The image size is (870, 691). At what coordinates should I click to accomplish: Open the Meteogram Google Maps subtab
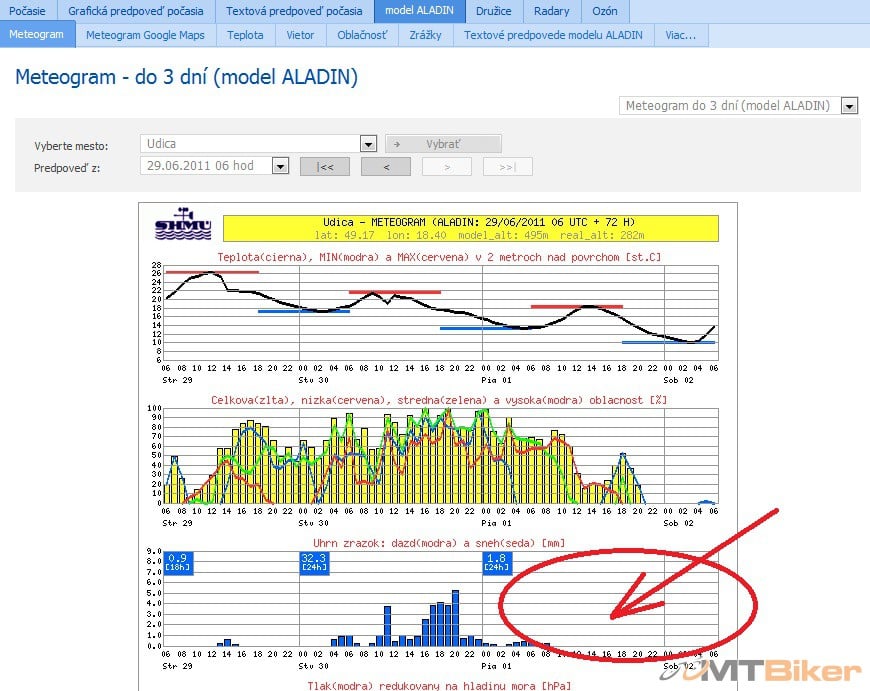pyautogui.click(x=145, y=34)
